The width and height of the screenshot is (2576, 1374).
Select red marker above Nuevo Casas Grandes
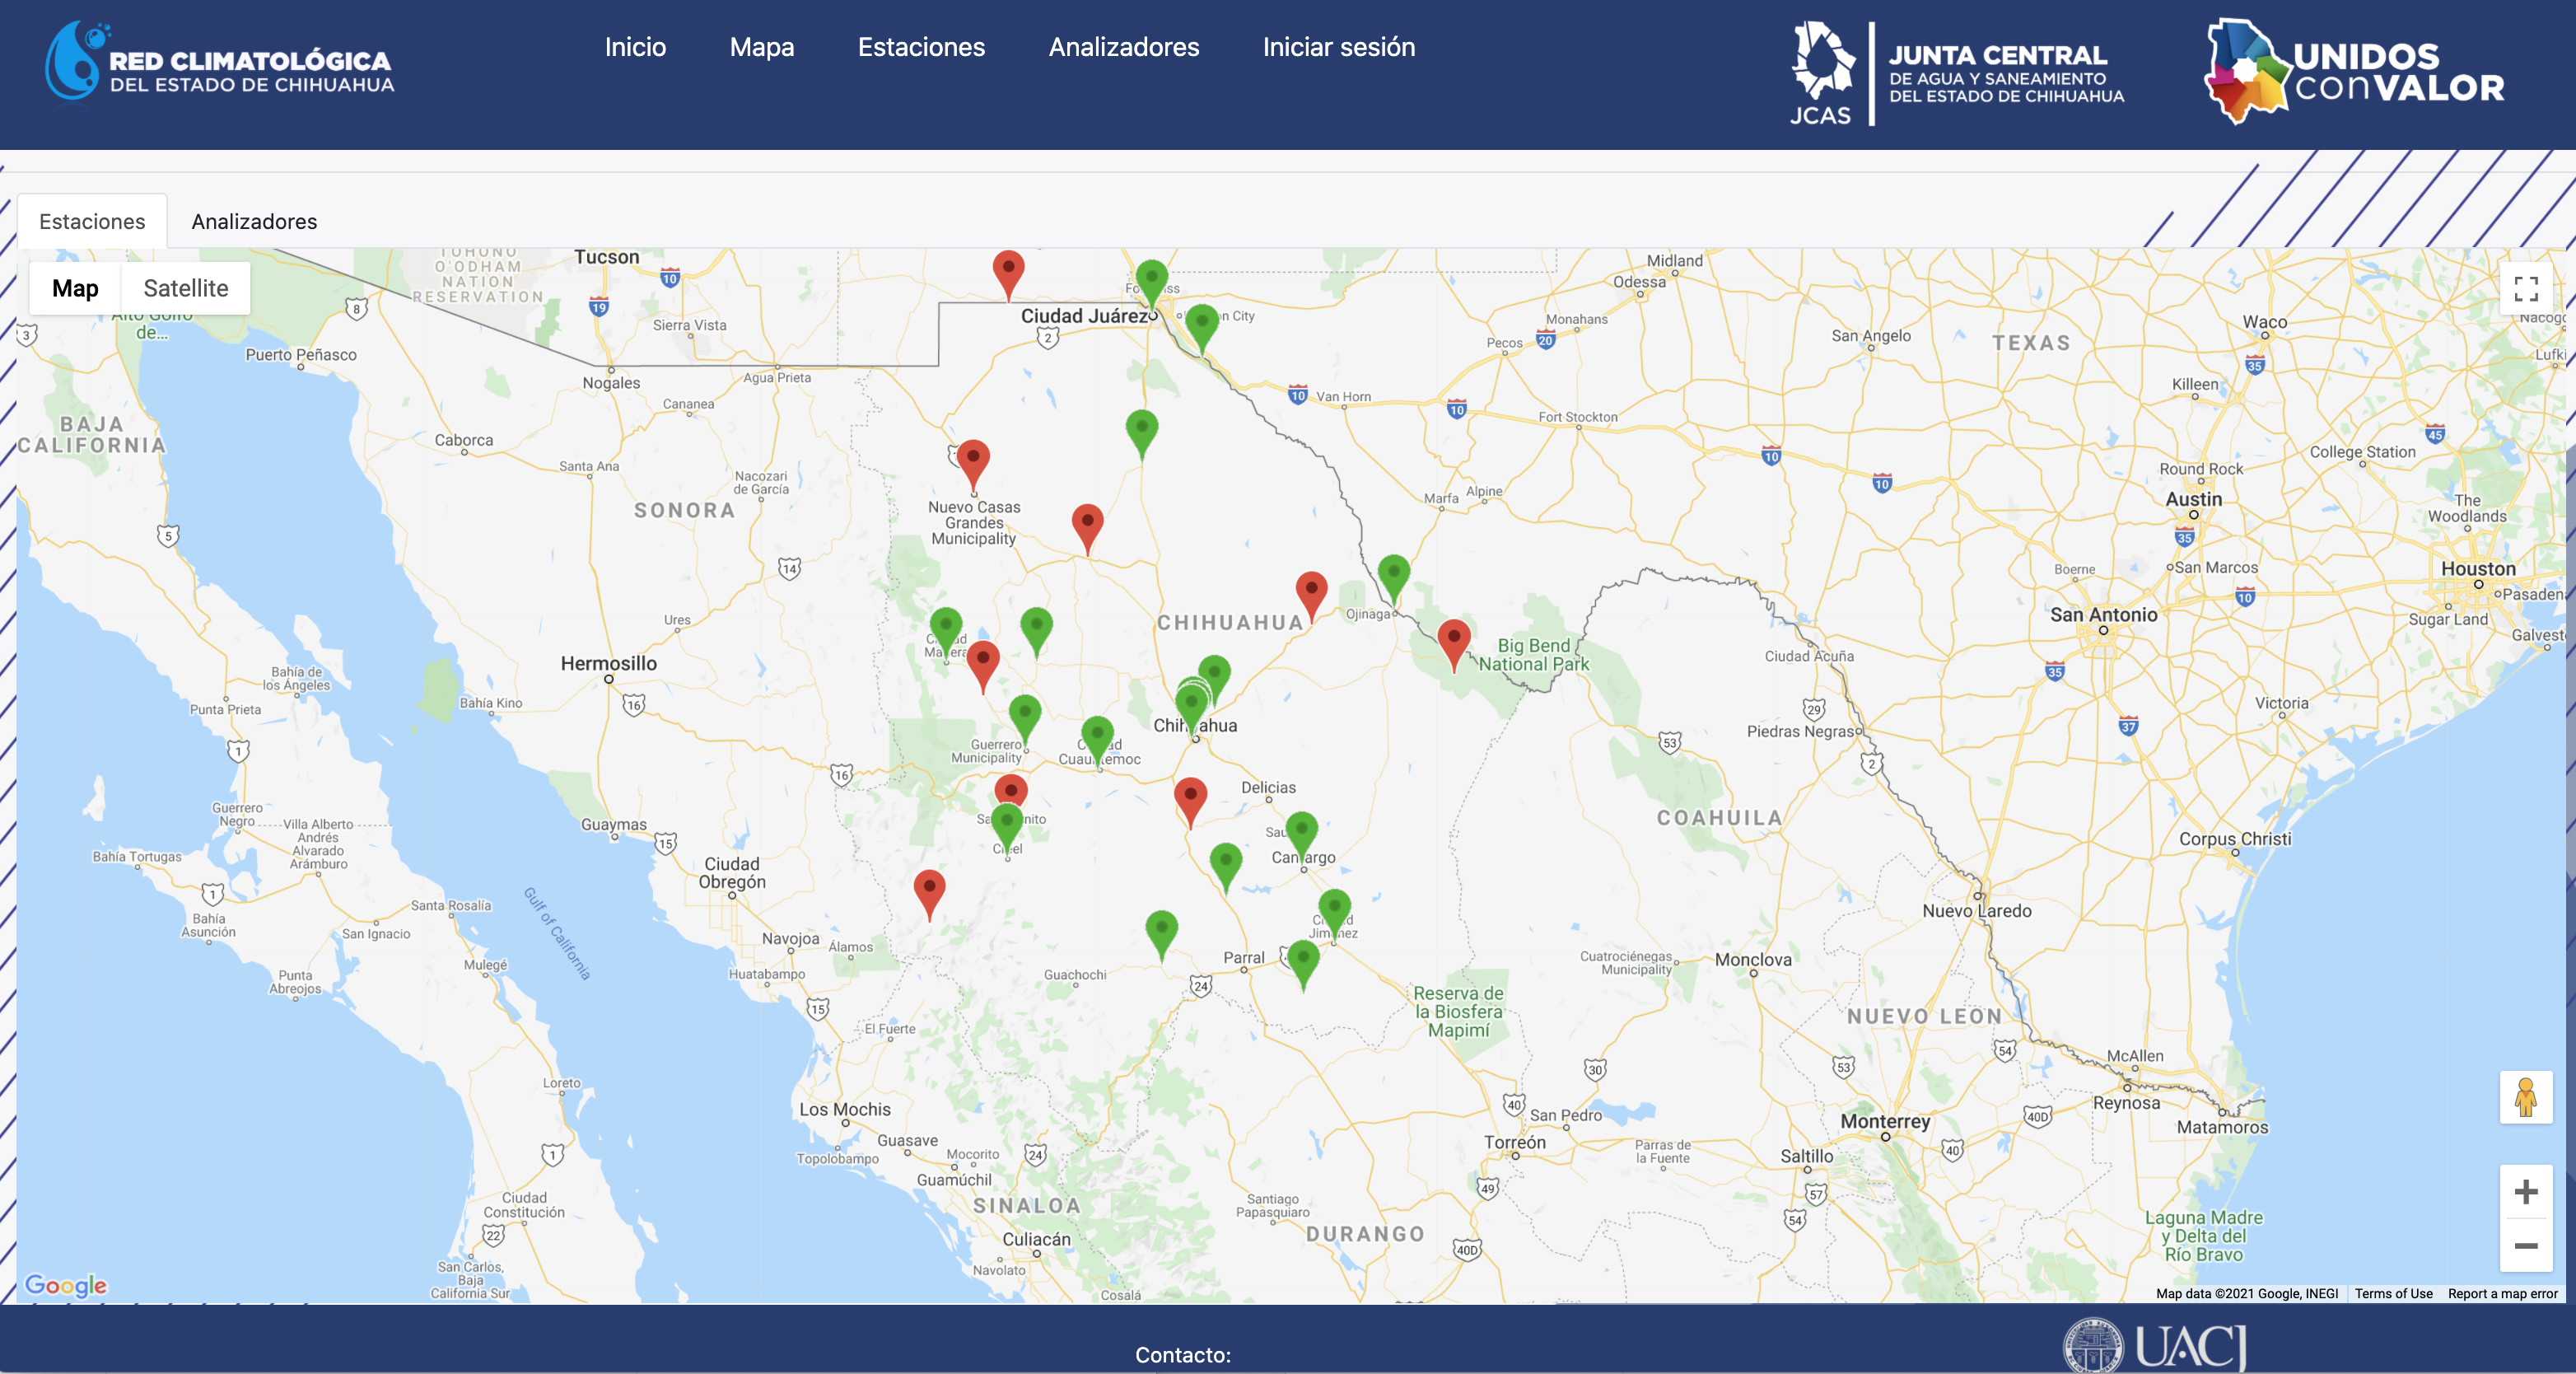pos(973,459)
